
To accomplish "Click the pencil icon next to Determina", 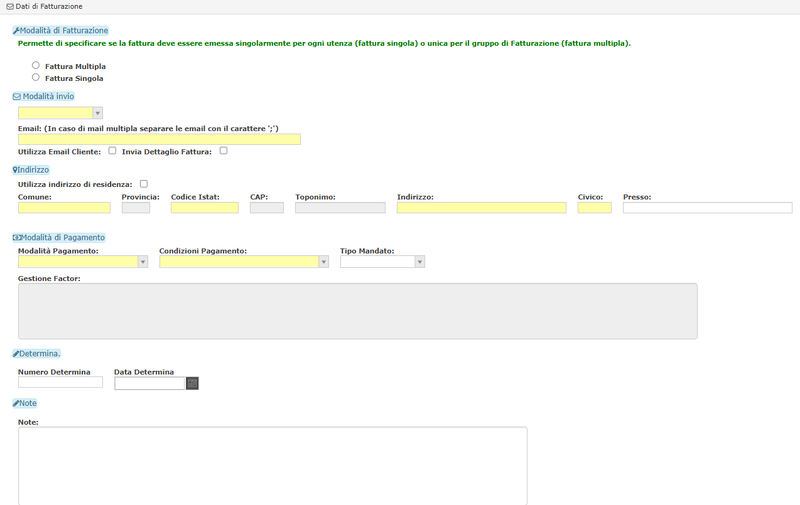I will (16, 354).
